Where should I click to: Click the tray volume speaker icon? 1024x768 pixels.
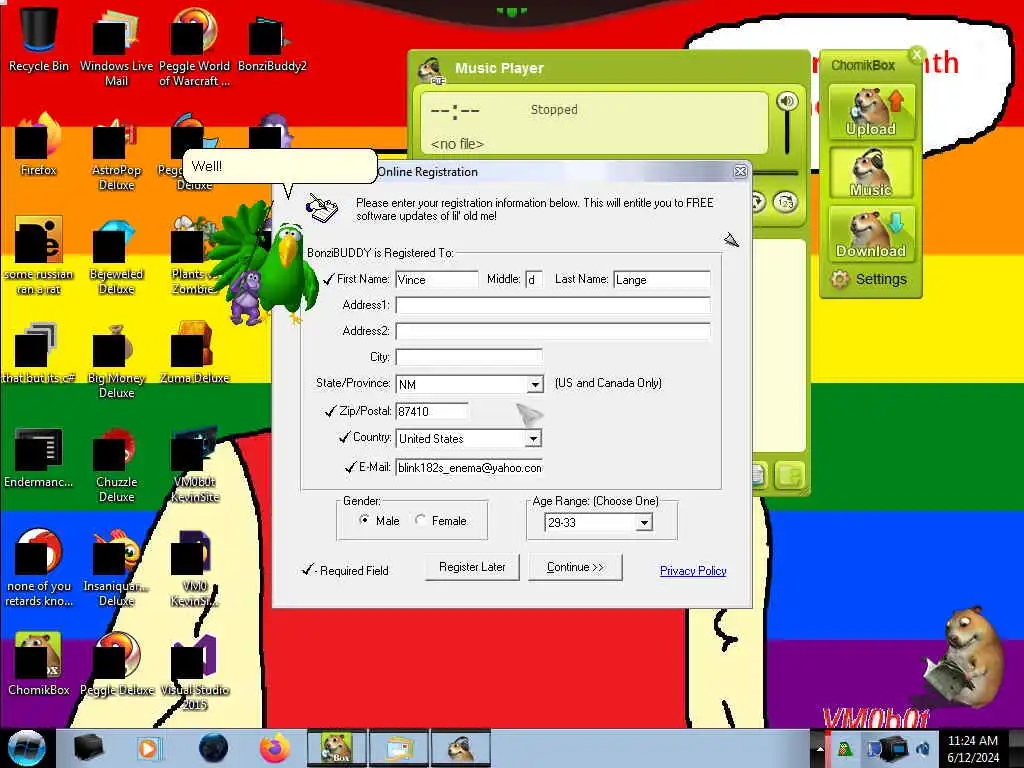tap(923, 749)
